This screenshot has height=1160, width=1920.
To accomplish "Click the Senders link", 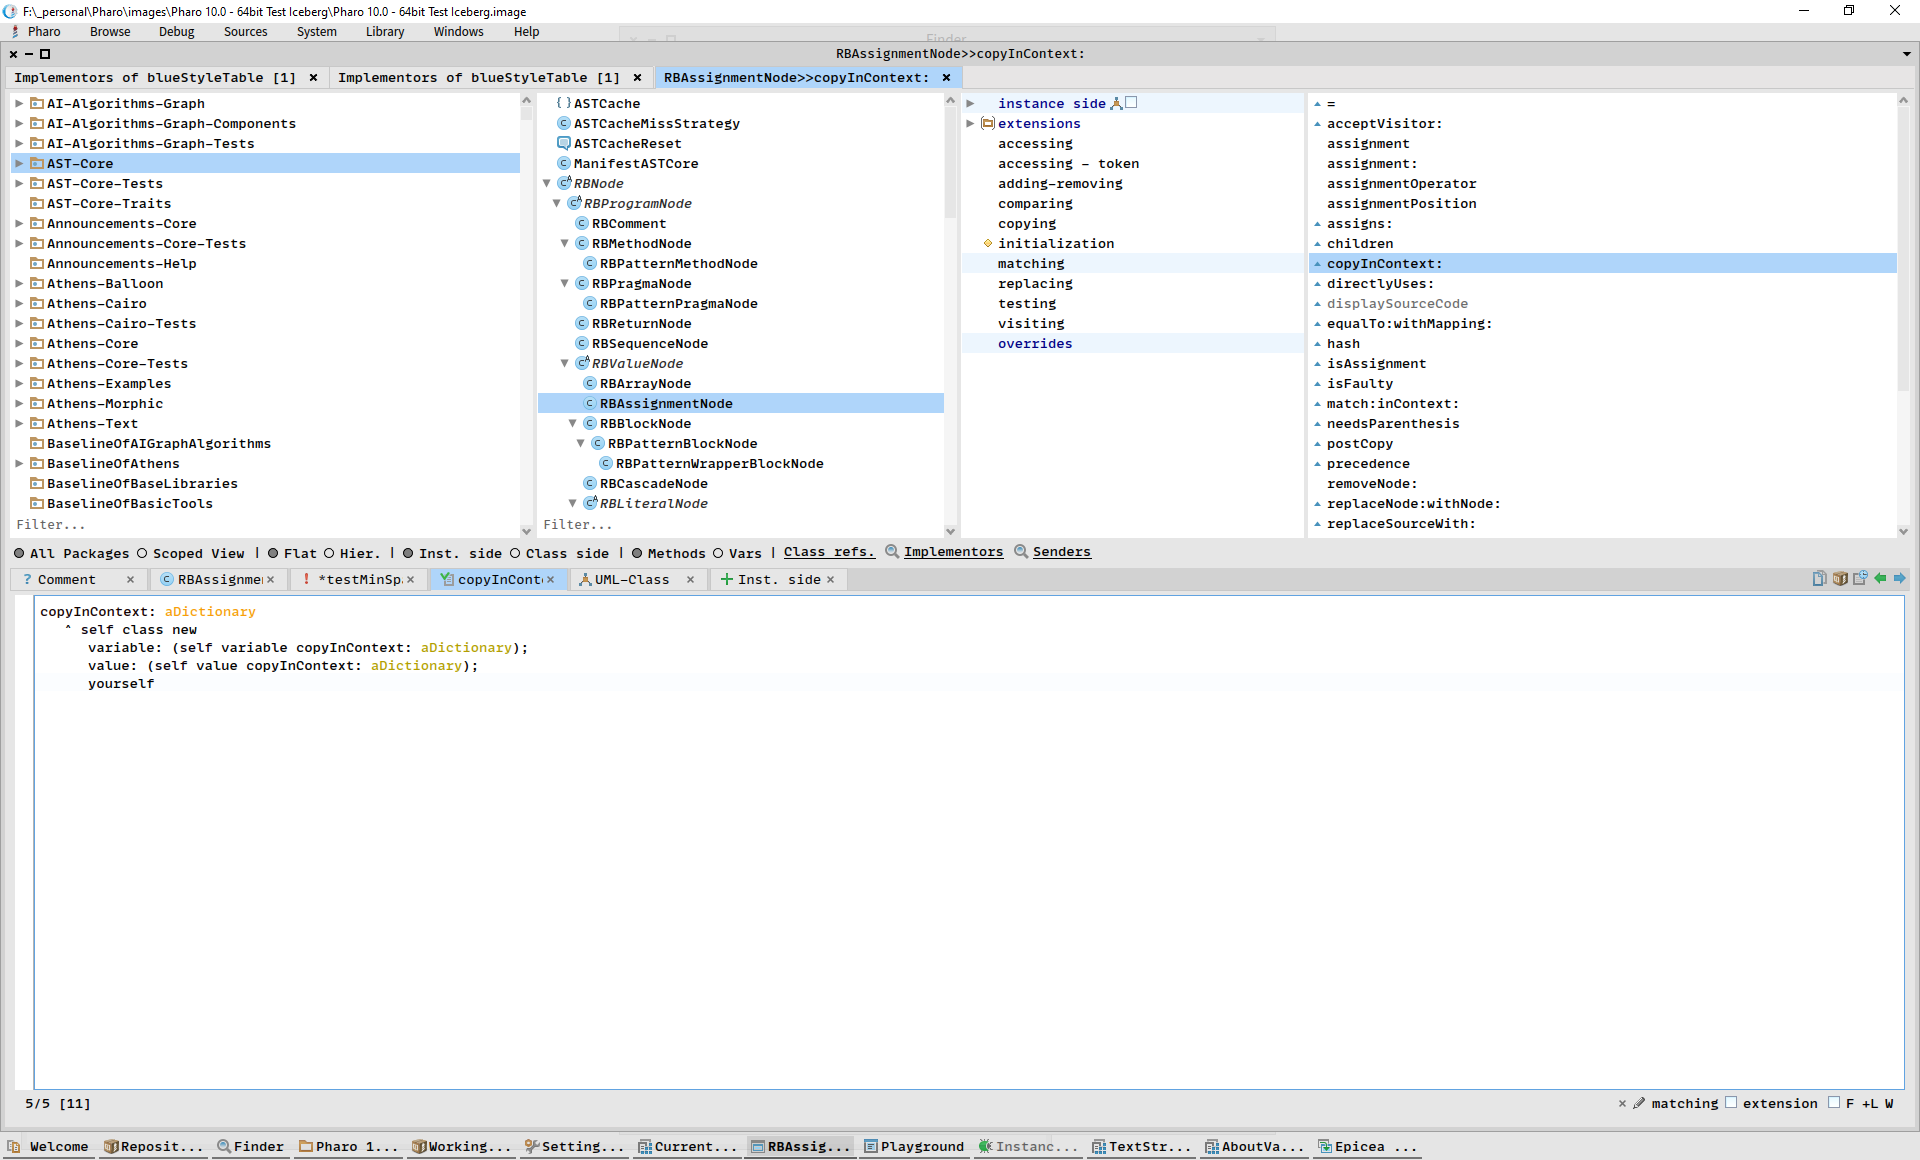I will [1061, 552].
